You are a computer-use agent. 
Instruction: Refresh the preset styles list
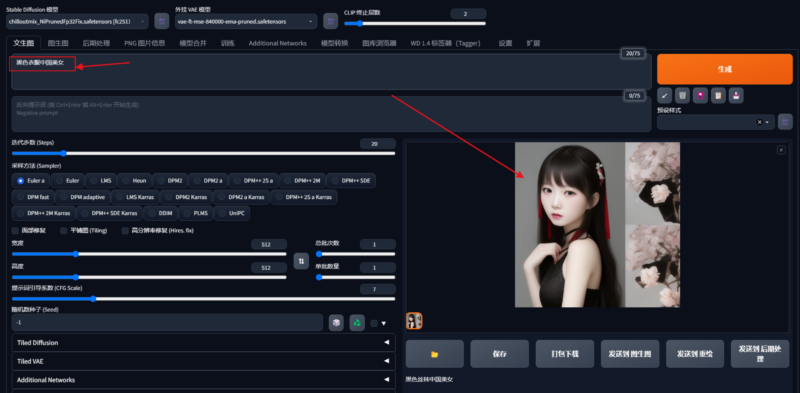click(785, 122)
